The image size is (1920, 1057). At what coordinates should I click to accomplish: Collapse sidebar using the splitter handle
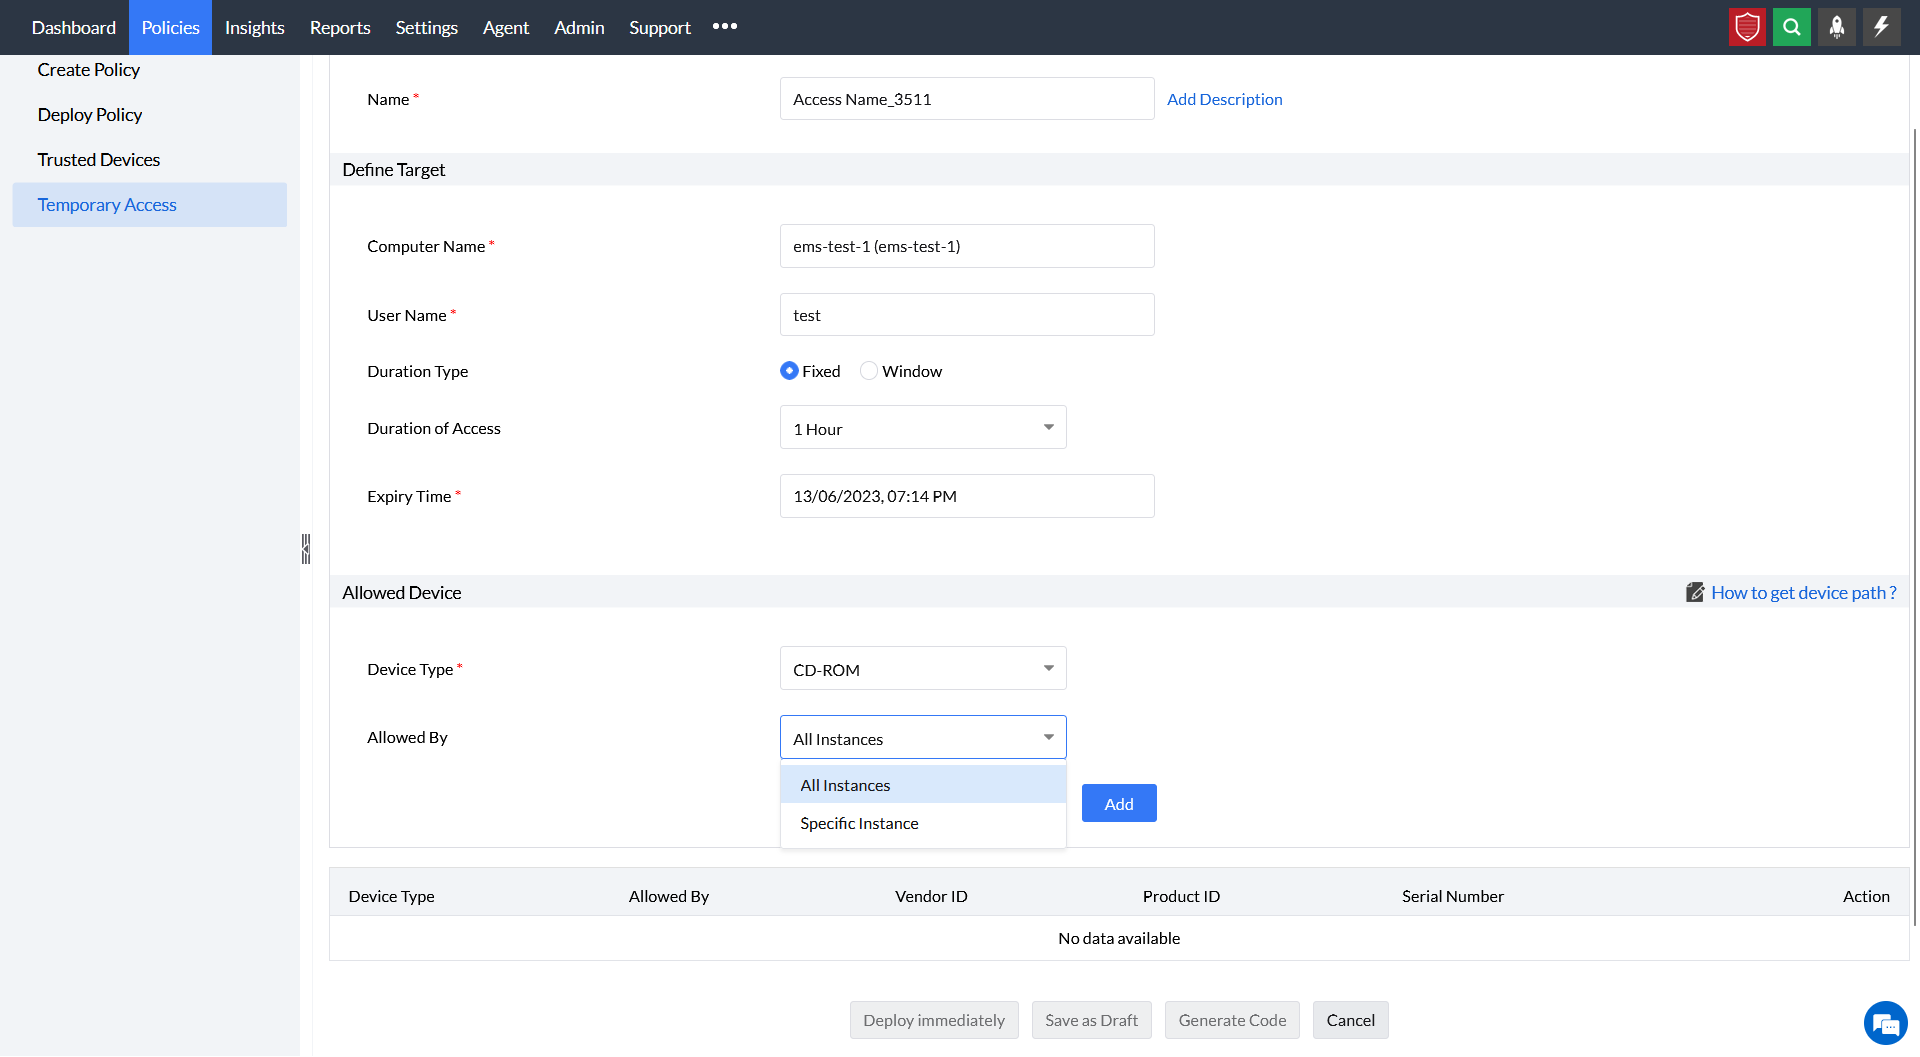pyautogui.click(x=306, y=549)
